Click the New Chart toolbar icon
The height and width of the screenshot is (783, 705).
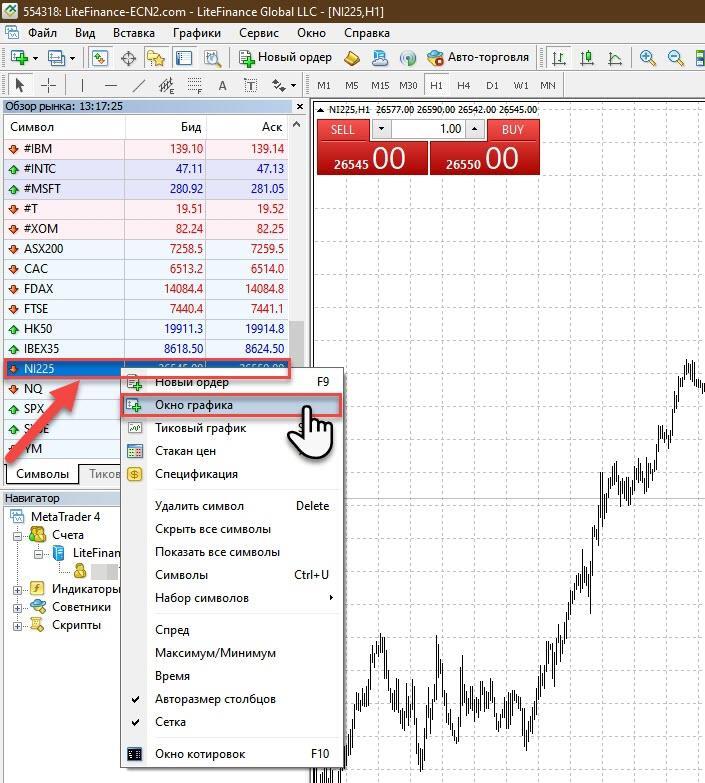point(19,58)
